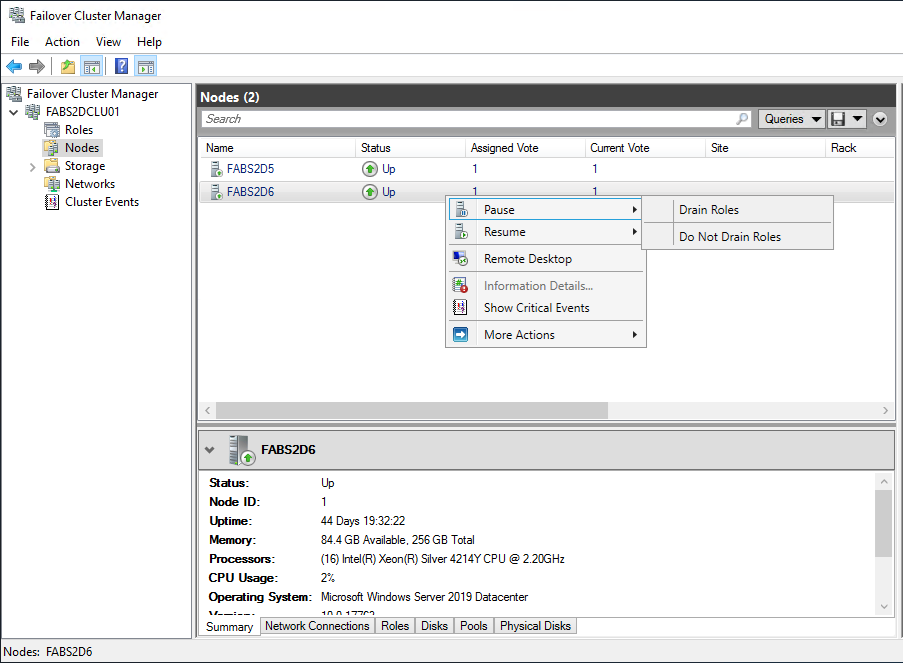Viewport: 903px width, 663px height.
Task: Toggle the console tree pane toolbar icon
Action: (92, 67)
